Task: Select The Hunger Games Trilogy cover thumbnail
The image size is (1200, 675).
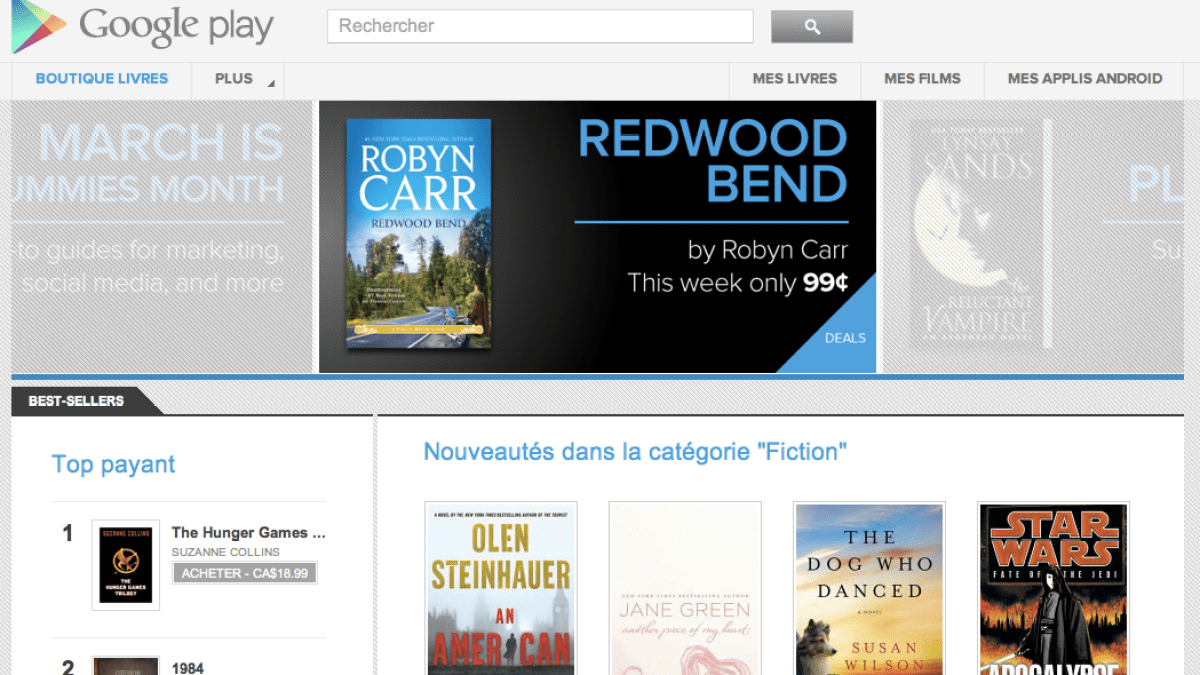Action: [125, 564]
